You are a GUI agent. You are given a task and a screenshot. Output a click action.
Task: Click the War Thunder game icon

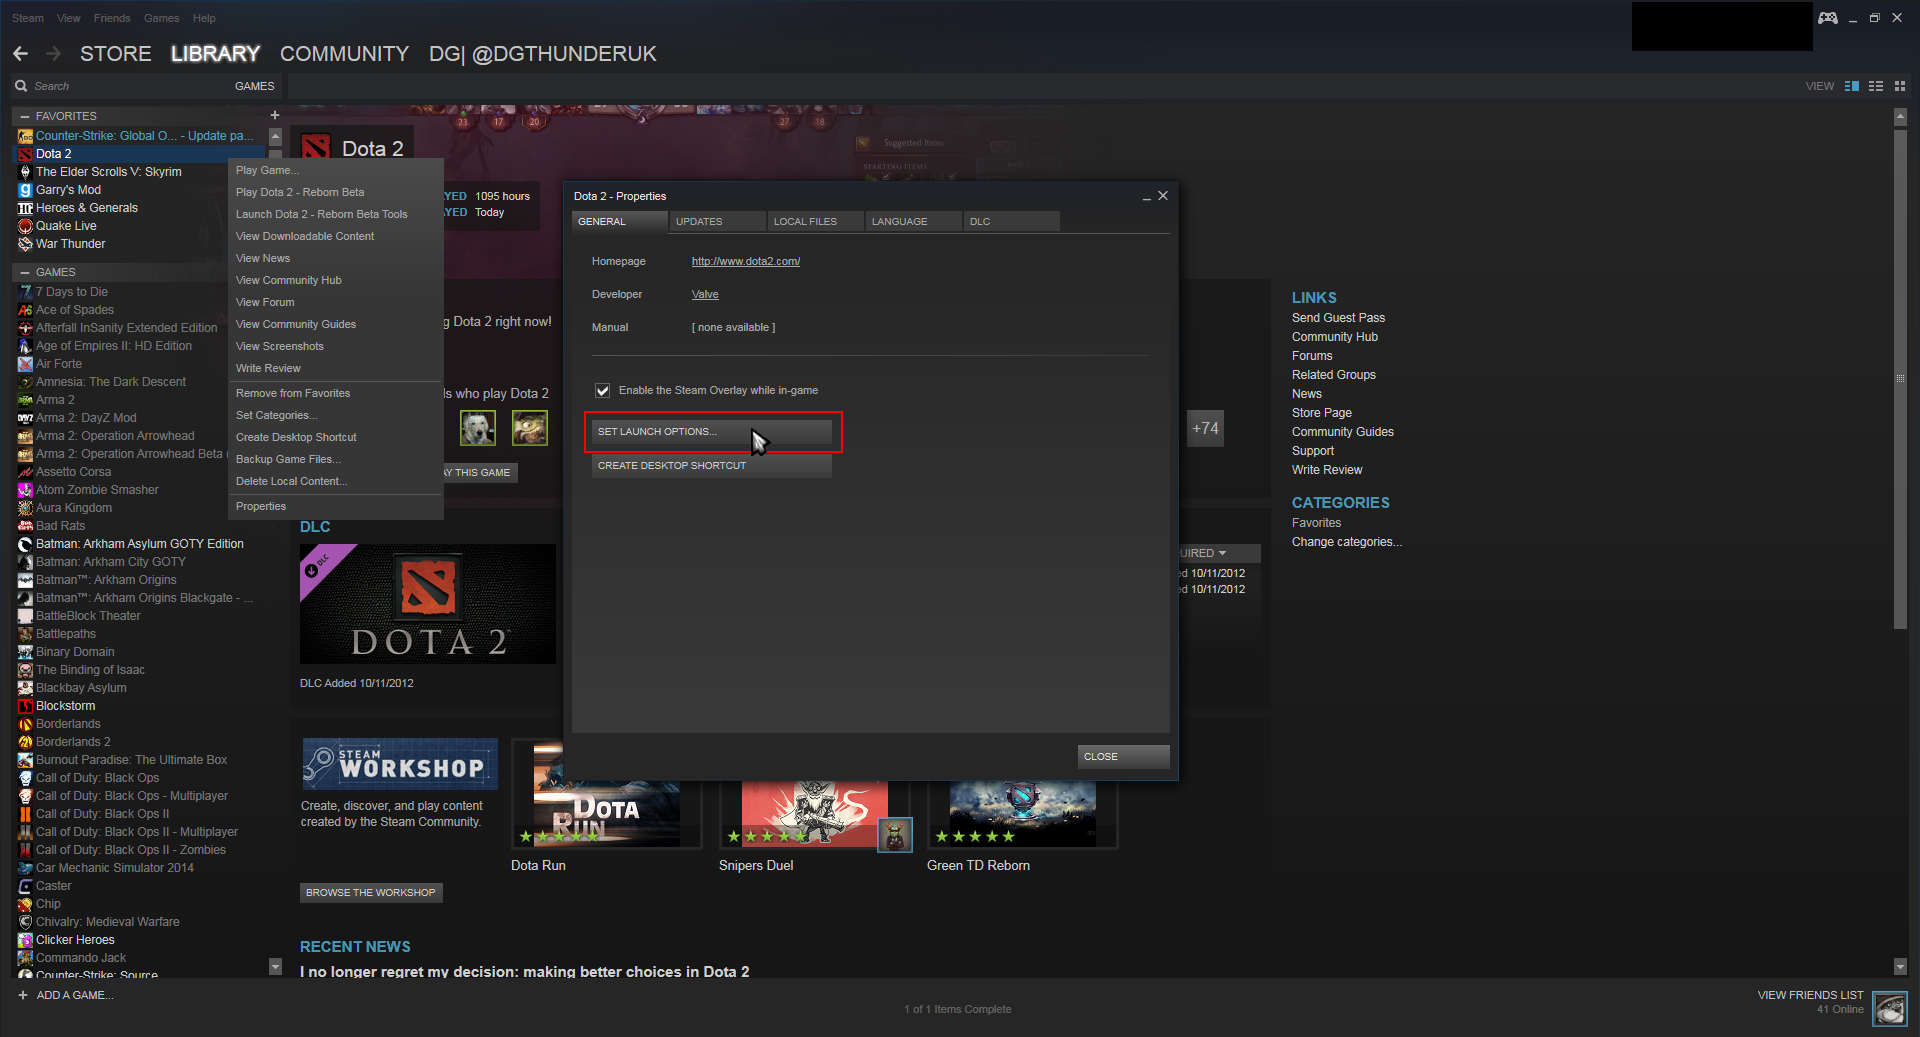[x=26, y=244]
